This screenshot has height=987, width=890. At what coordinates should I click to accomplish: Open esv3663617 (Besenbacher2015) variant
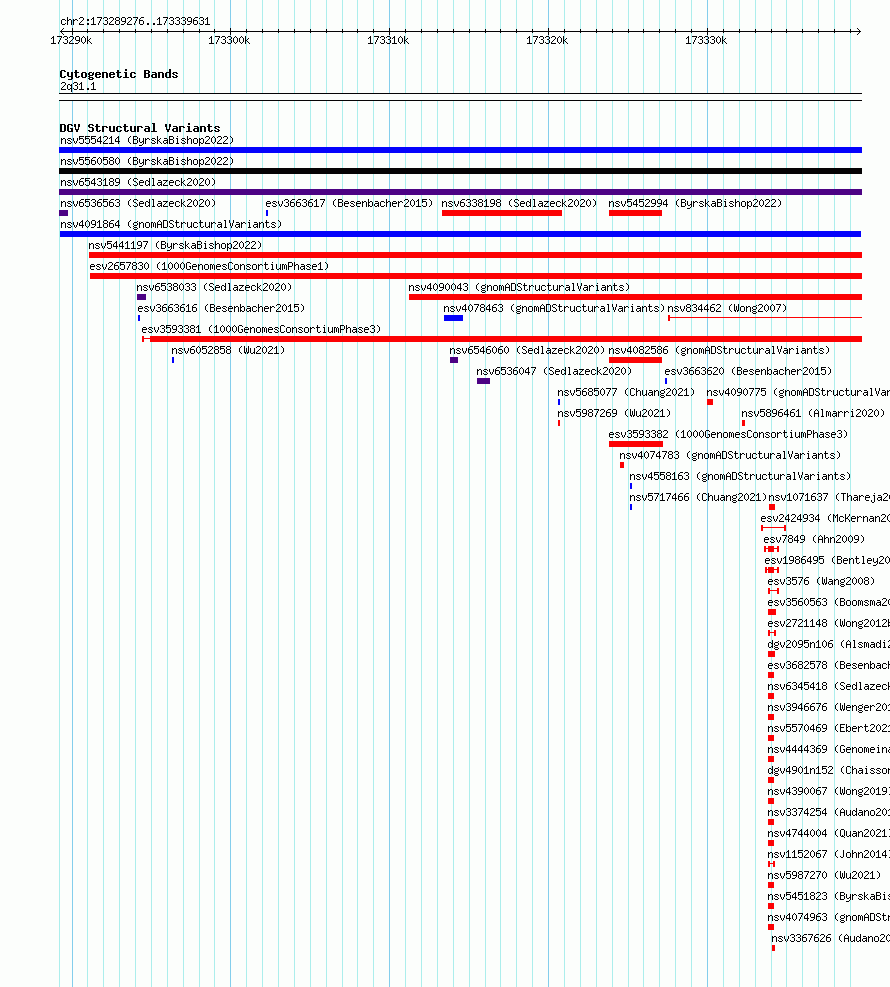click(349, 203)
